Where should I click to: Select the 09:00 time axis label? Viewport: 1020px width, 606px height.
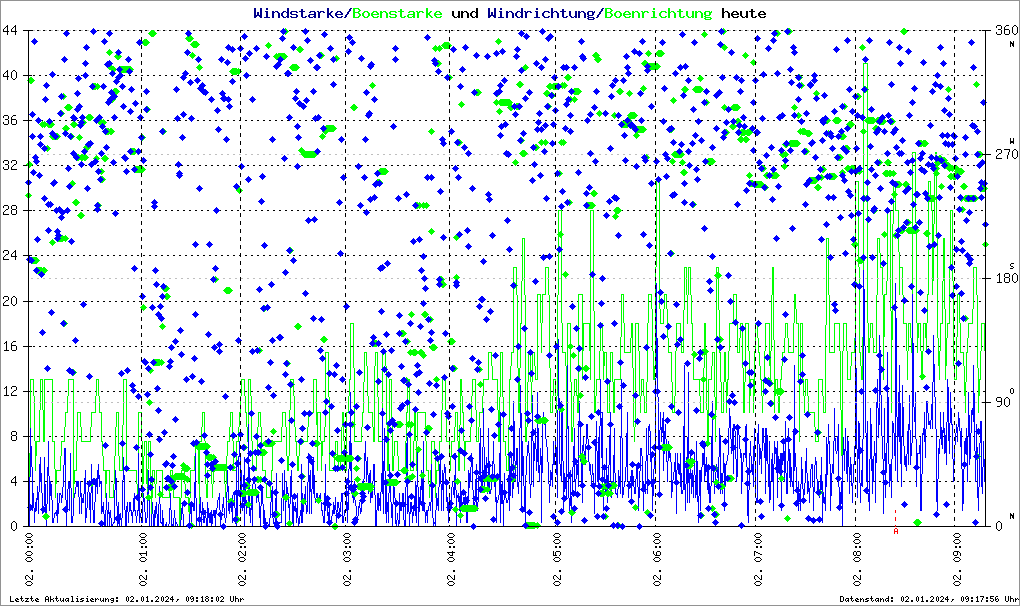pos(959,560)
